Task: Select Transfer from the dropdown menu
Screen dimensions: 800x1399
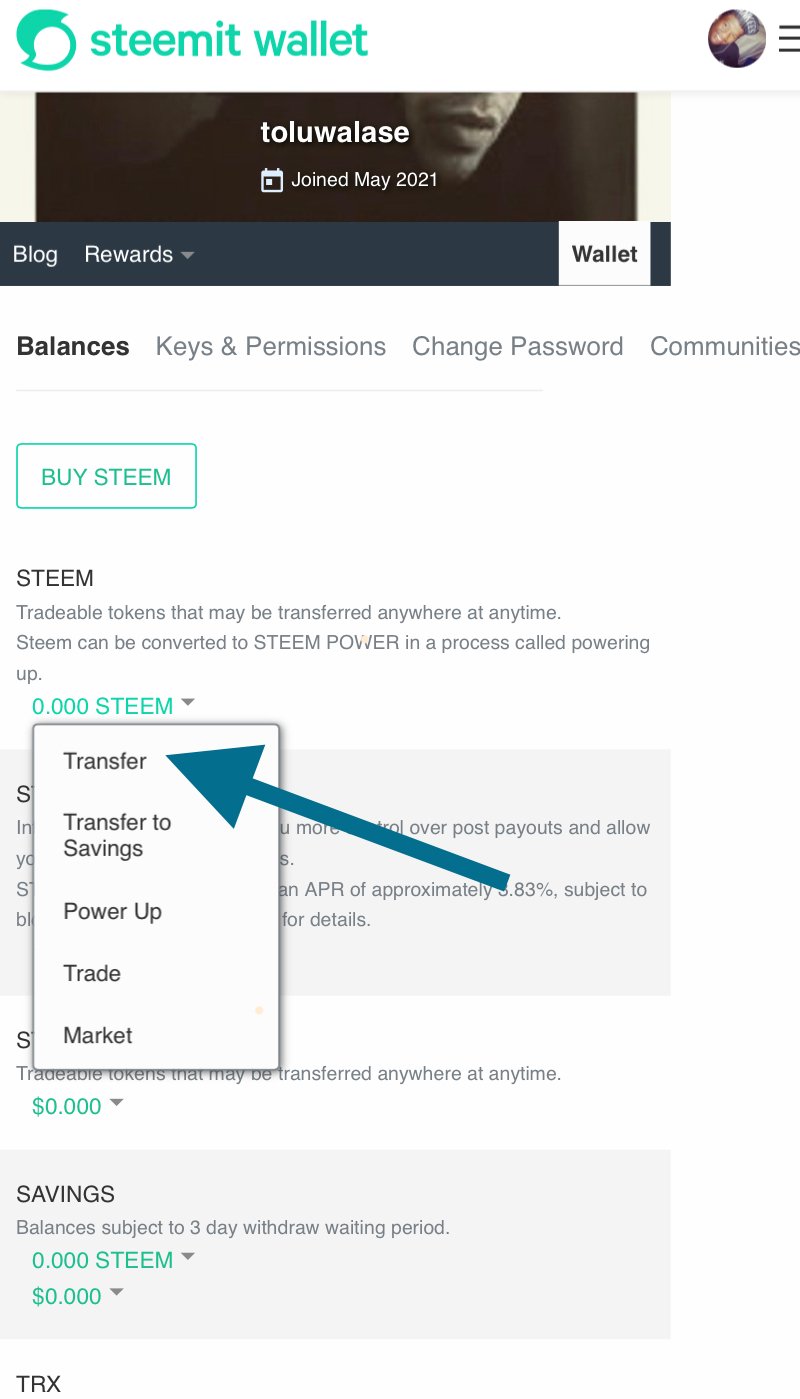Action: pos(105,761)
